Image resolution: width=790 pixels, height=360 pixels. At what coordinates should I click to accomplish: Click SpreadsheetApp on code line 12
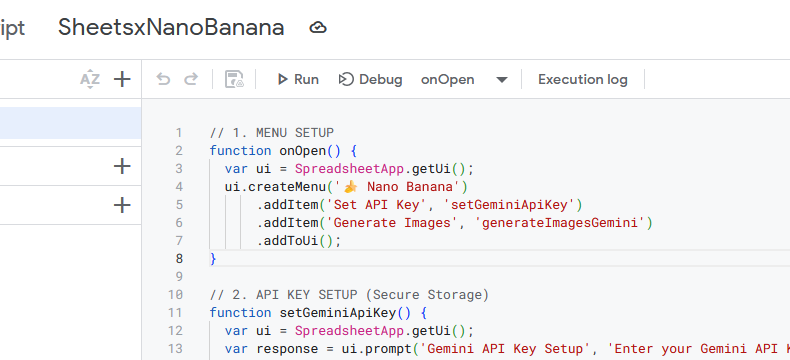click(x=350, y=331)
